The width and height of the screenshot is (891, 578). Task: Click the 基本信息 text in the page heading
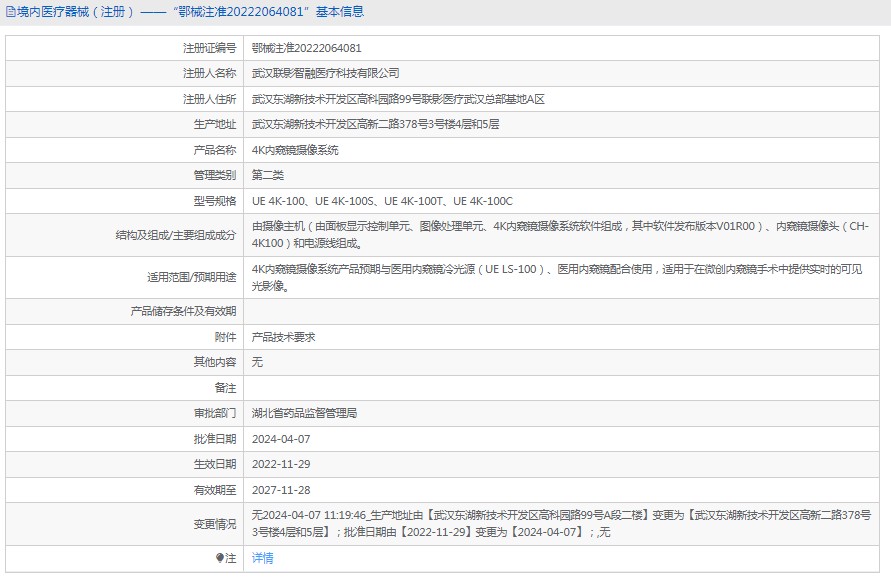coord(340,12)
